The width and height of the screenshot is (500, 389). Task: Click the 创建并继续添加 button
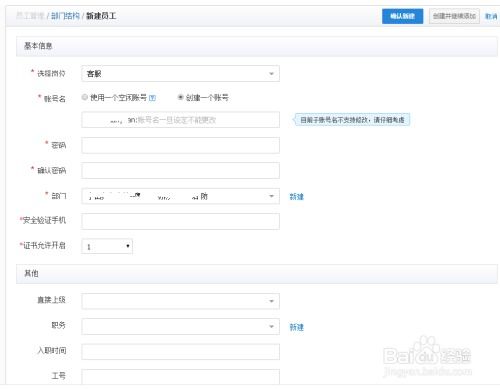point(454,16)
